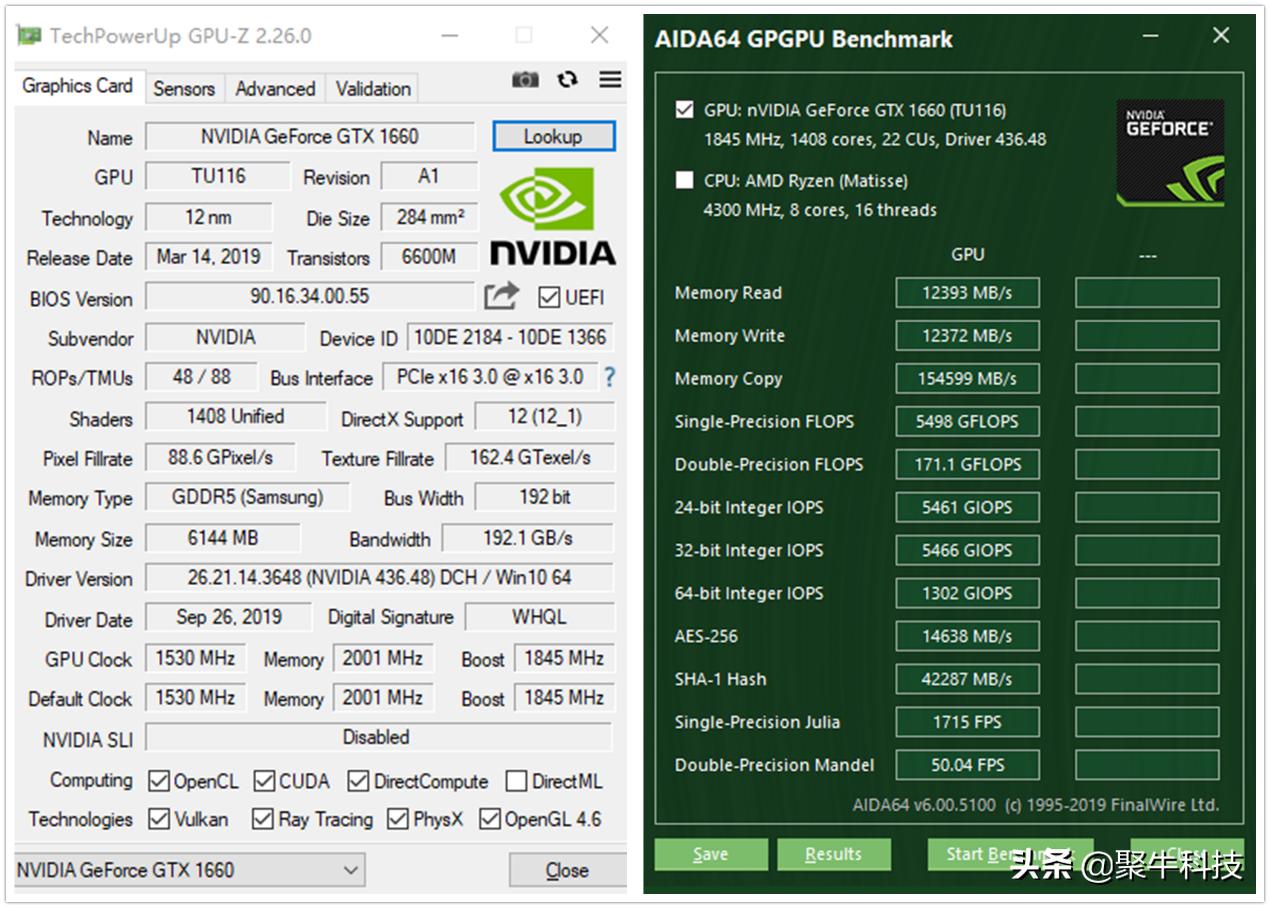The height and width of the screenshot is (908, 1270).
Task: Click the question mark next to Bus Interface
Action: coord(609,378)
